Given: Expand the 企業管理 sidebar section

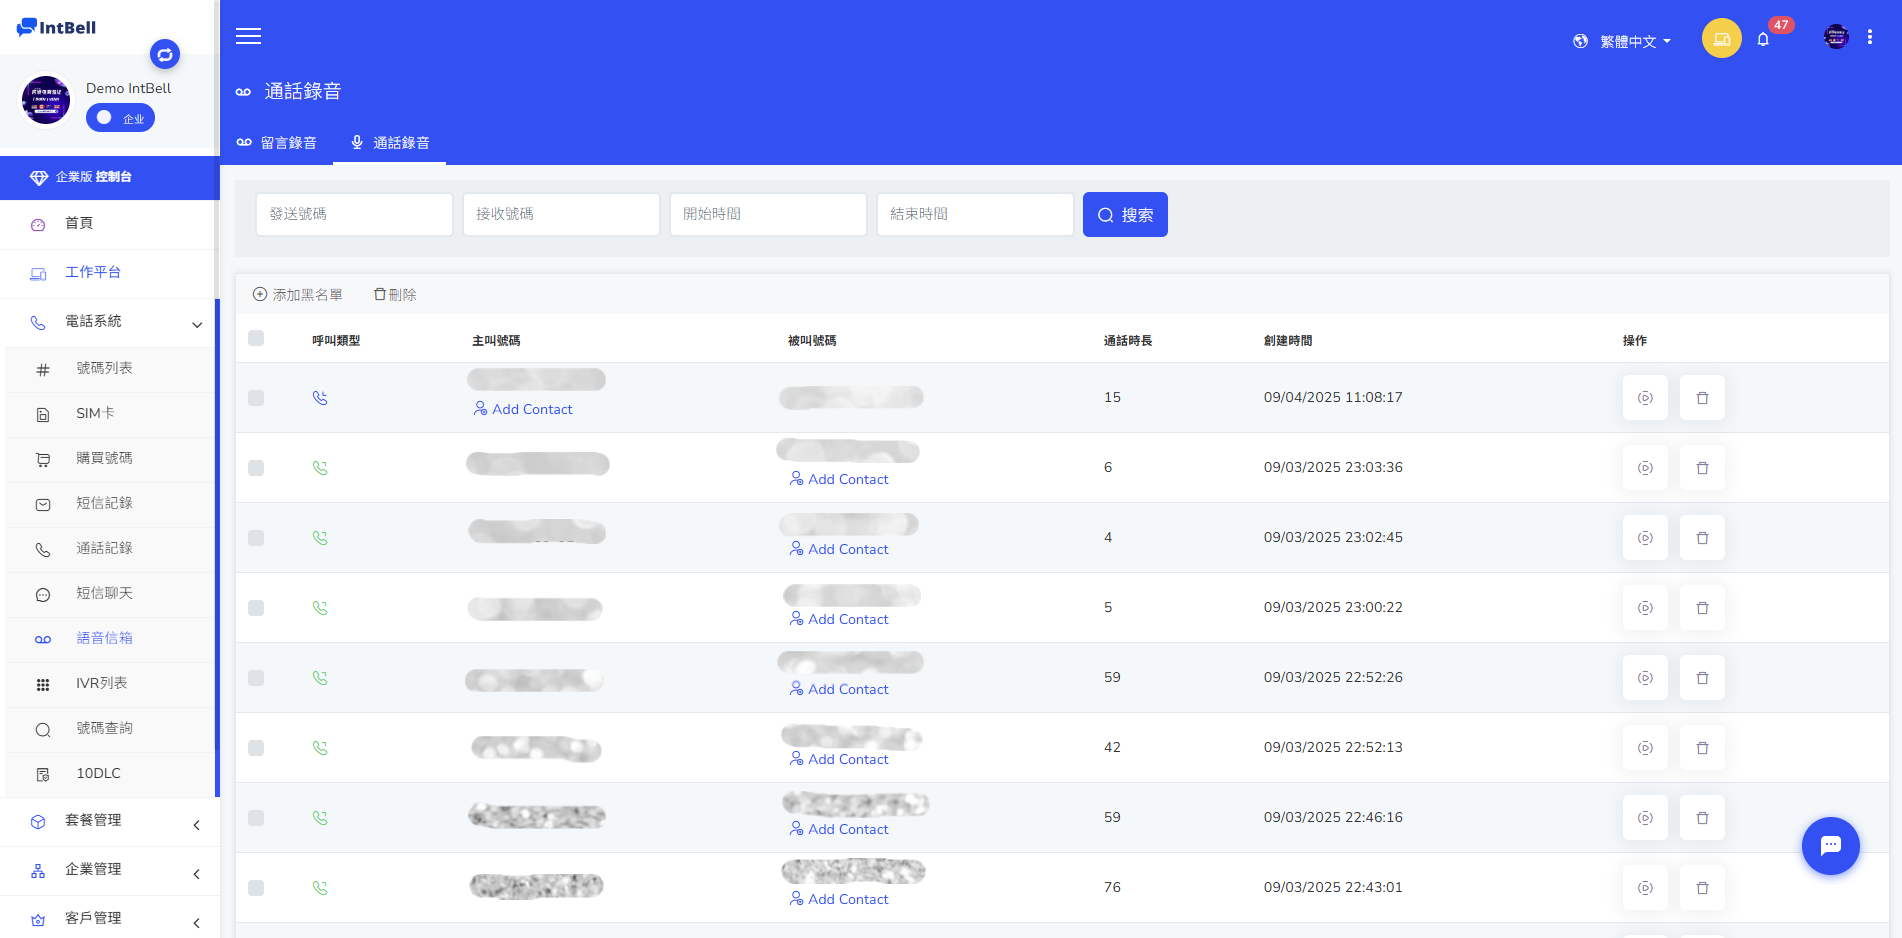Looking at the screenshot, I should pos(109,870).
